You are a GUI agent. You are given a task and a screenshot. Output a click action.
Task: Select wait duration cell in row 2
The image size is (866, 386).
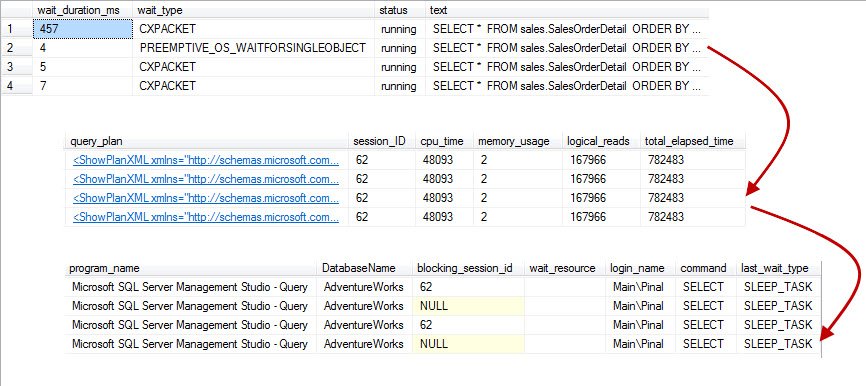tap(82, 48)
